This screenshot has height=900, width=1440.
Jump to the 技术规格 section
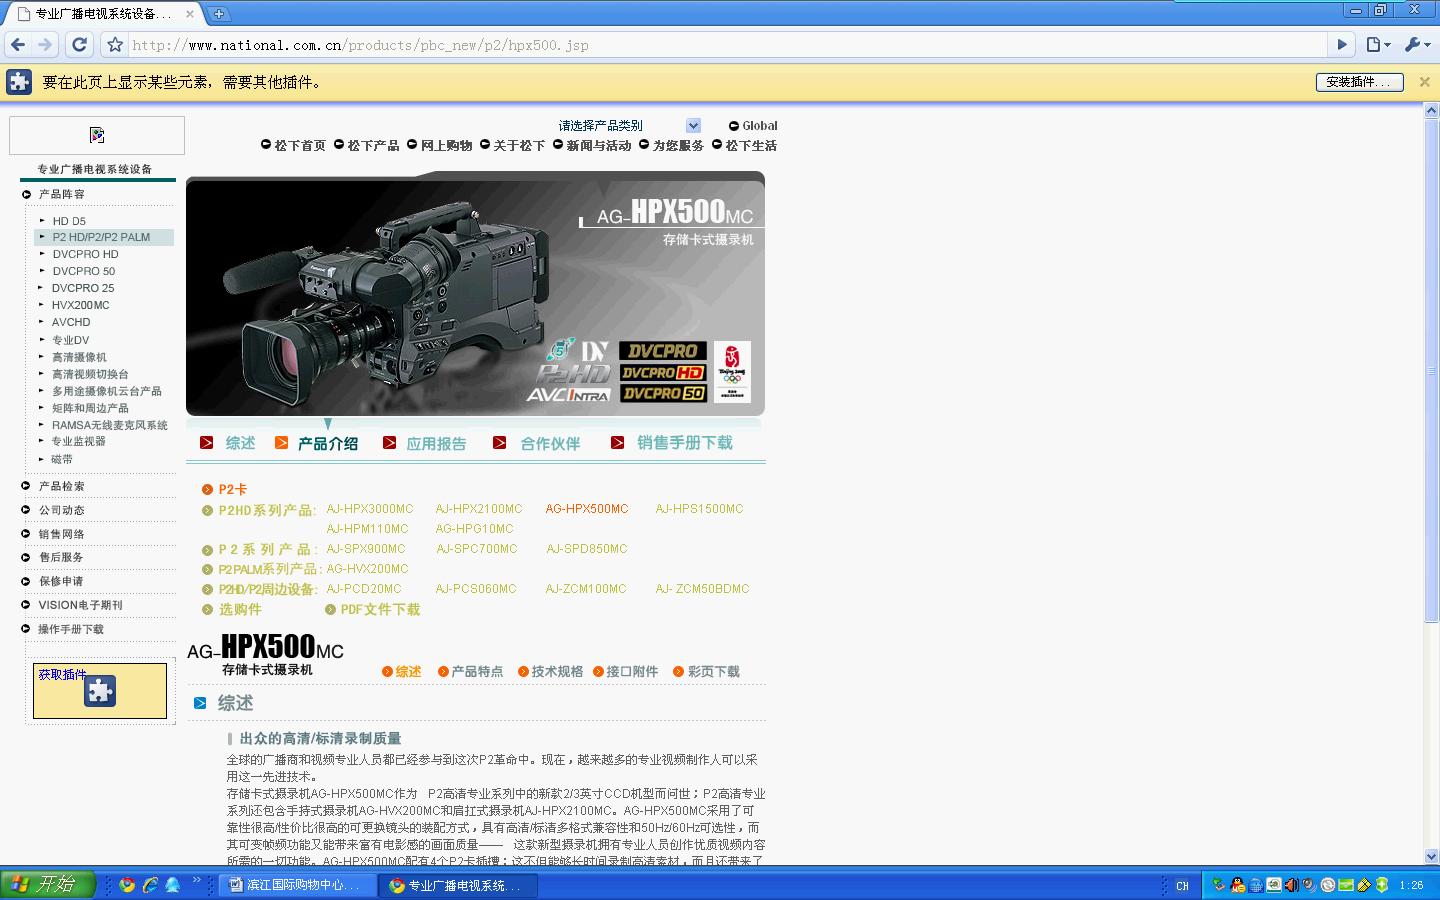tap(557, 672)
